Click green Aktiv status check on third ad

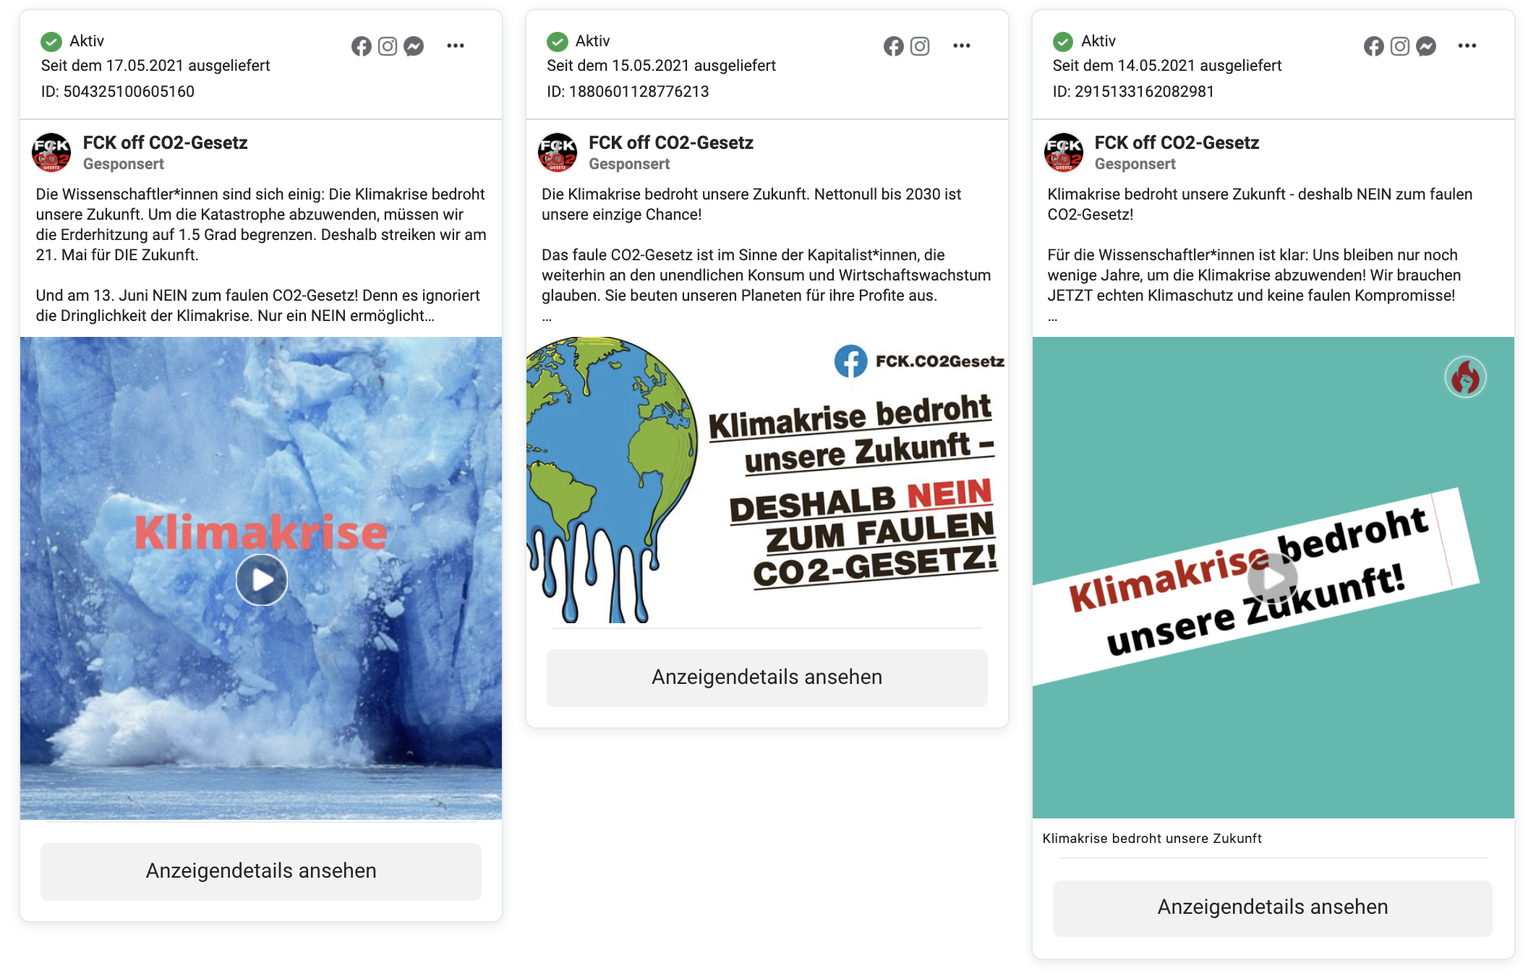(1063, 41)
